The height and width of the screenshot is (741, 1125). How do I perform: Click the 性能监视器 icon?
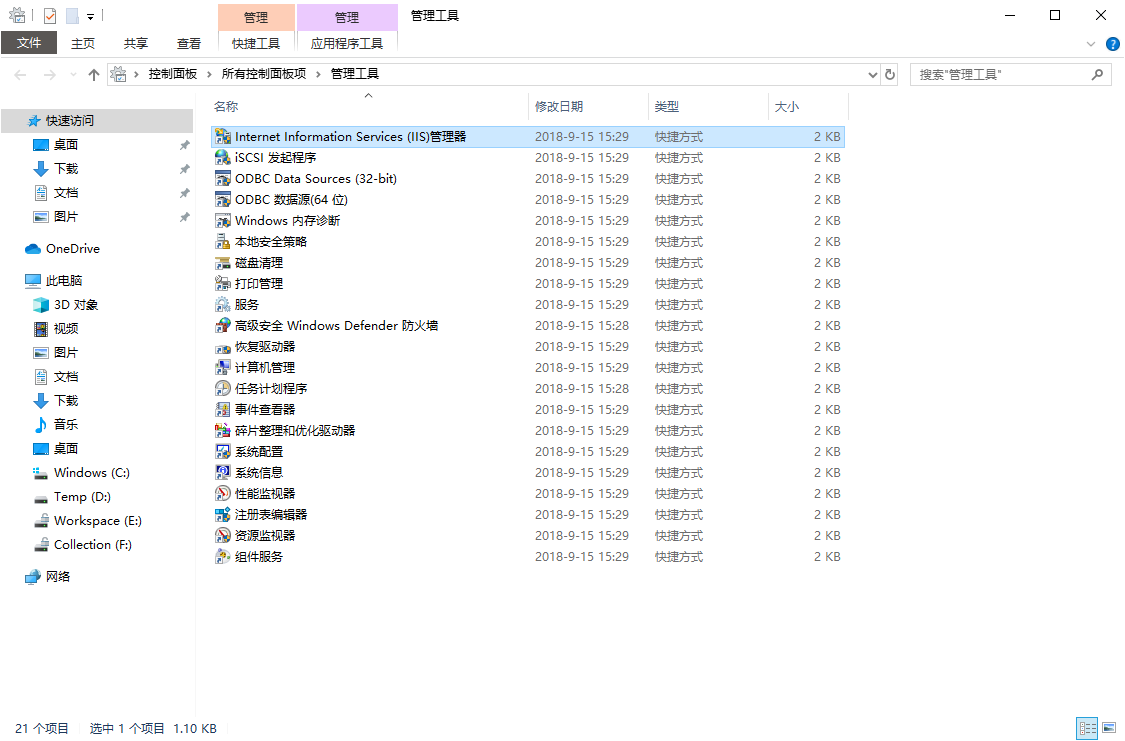tap(223, 494)
